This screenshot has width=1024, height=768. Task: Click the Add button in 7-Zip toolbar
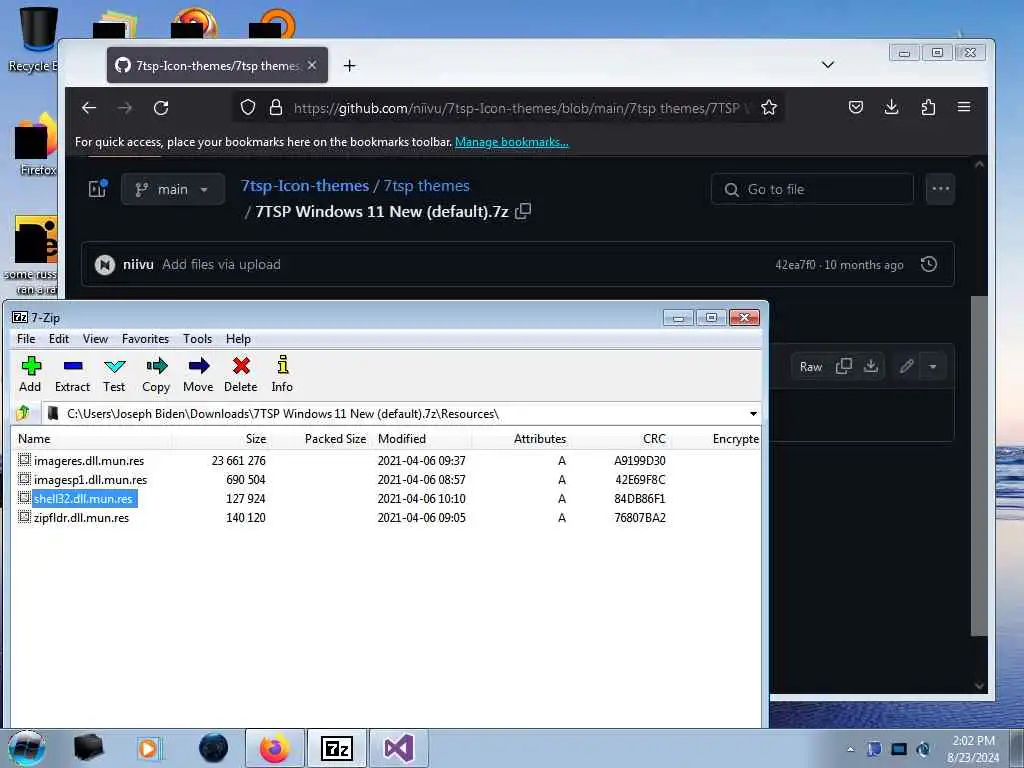[x=30, y=374]
